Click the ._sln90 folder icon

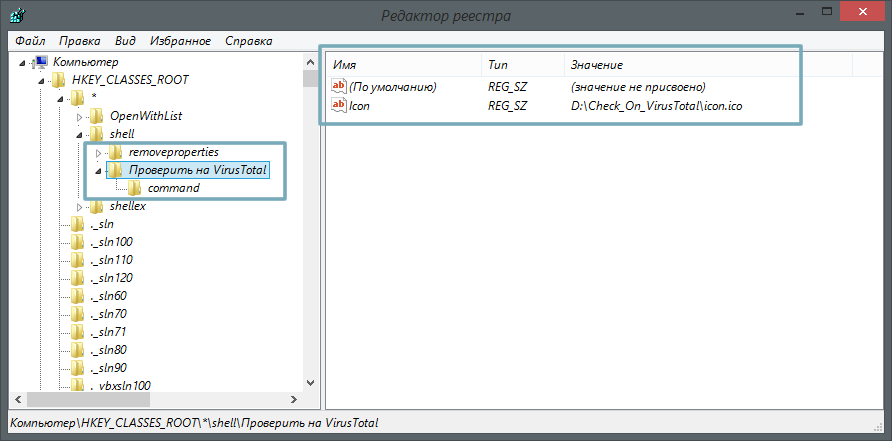click(78, 368)
